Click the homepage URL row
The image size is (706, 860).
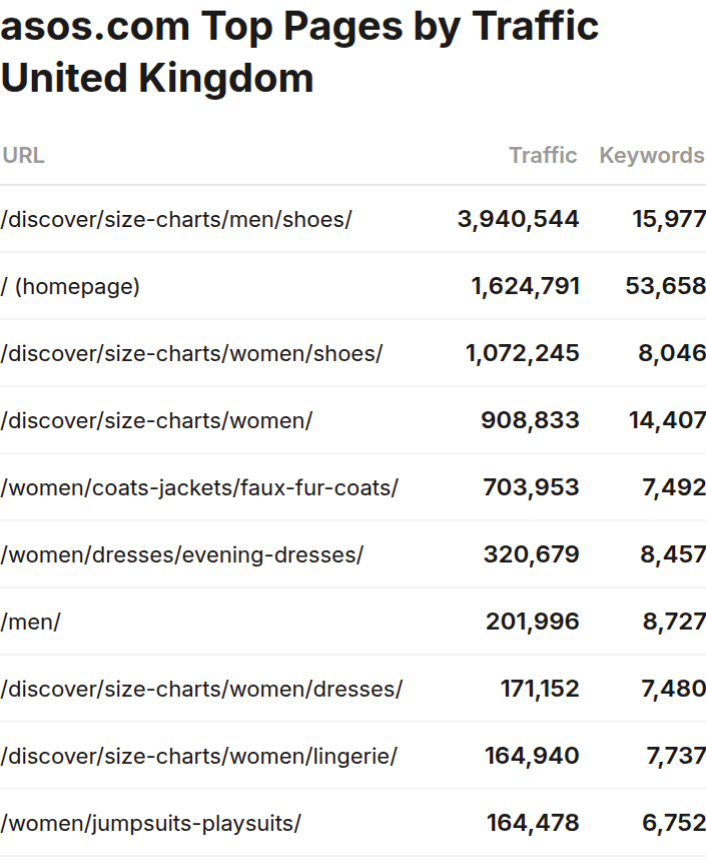click(70, 287)
